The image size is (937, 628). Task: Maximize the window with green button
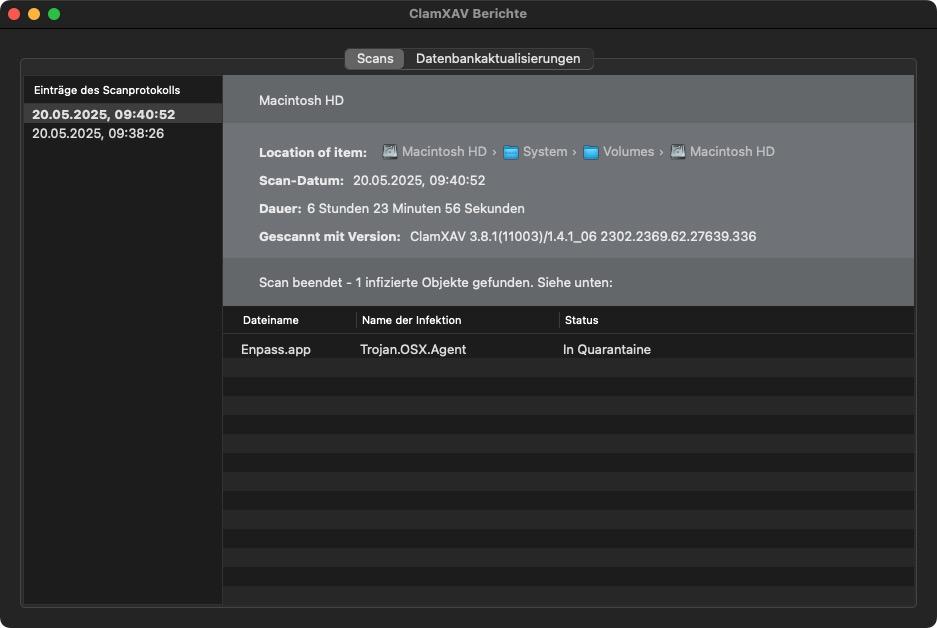click(x=54, y=14)
